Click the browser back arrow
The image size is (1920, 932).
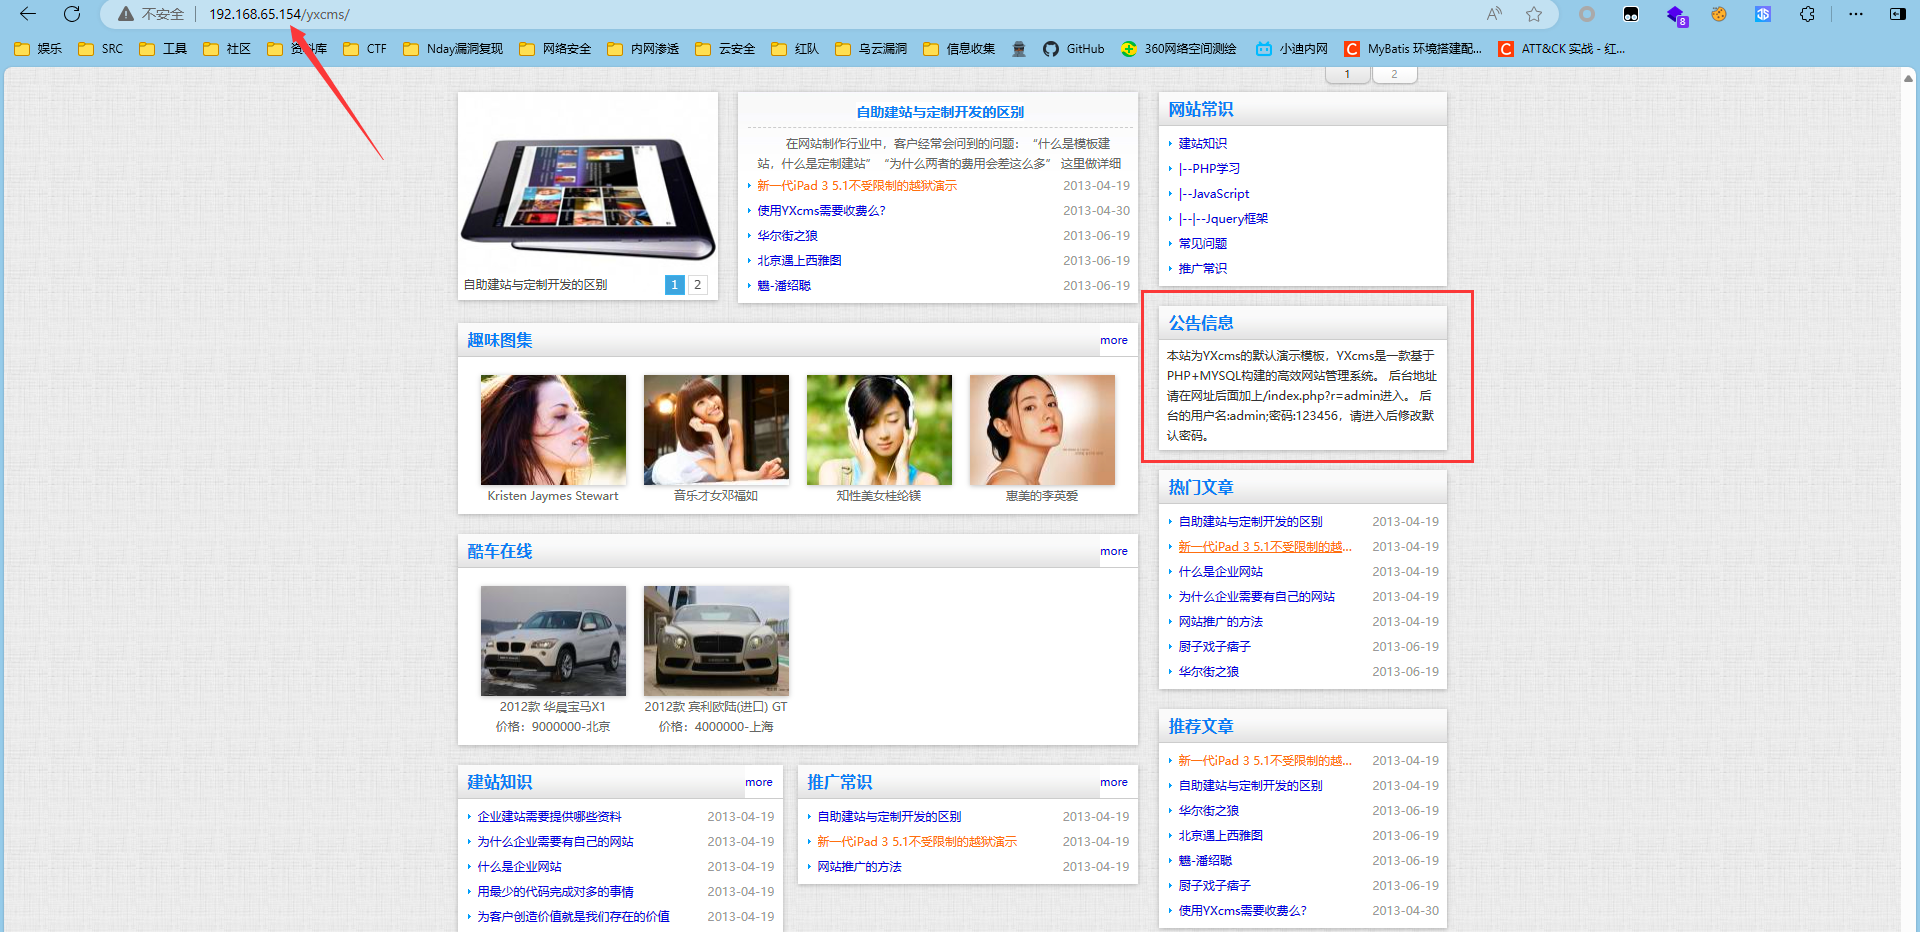click(28, 14)
